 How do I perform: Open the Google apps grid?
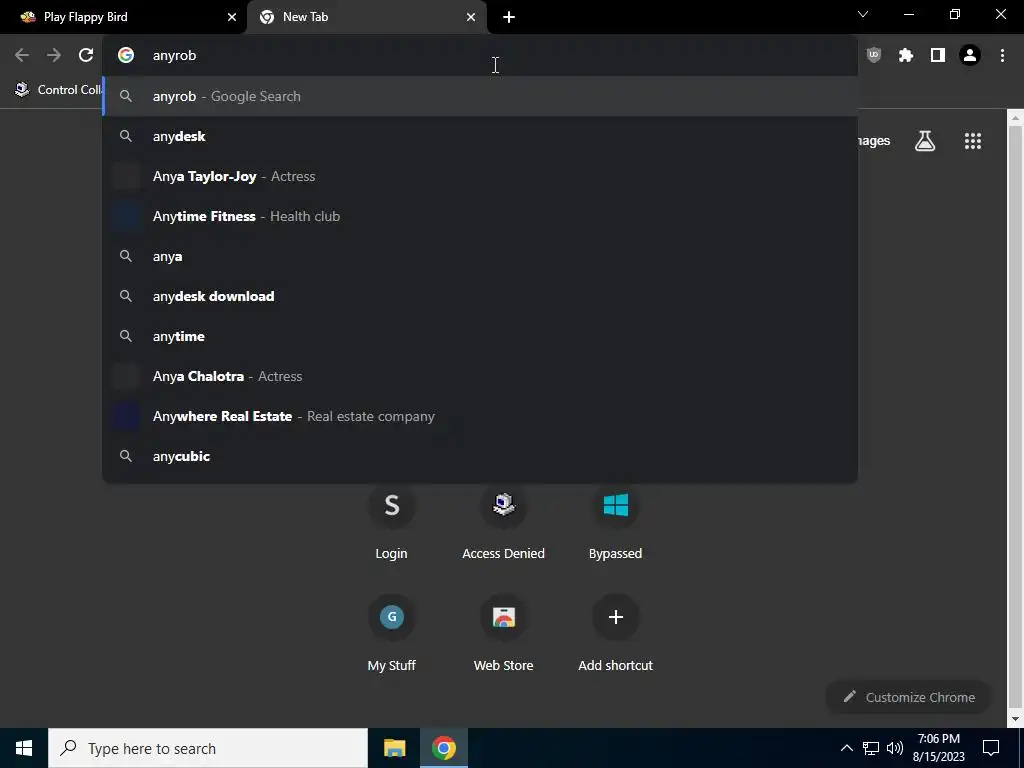coord(973,141)
